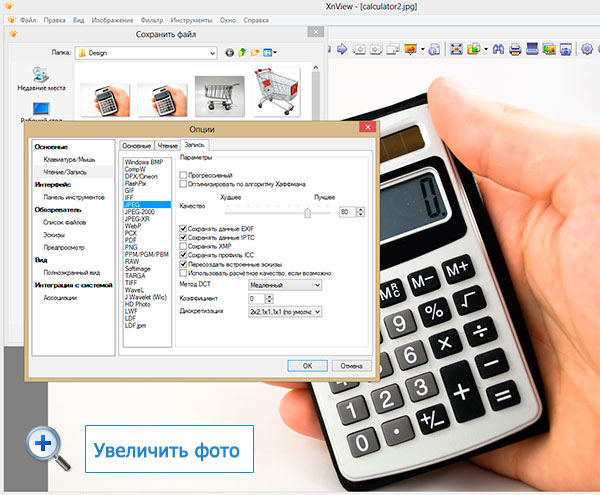This screenshot has height=495, width=600.
Task: Open the Файл menu
Action: (28, 20)
